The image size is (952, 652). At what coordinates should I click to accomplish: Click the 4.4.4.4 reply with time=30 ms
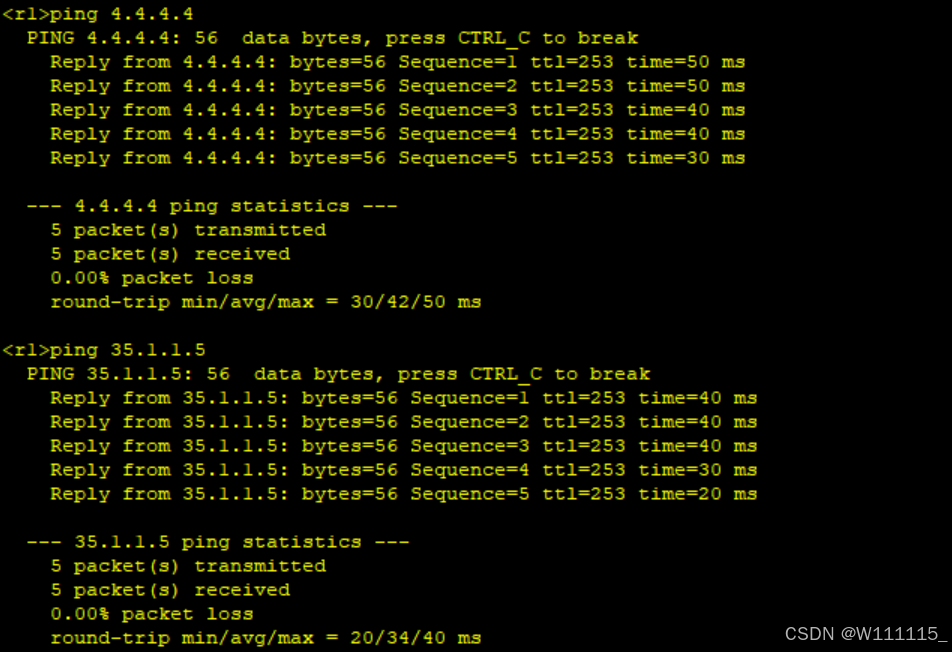click(x=398, y=158)
